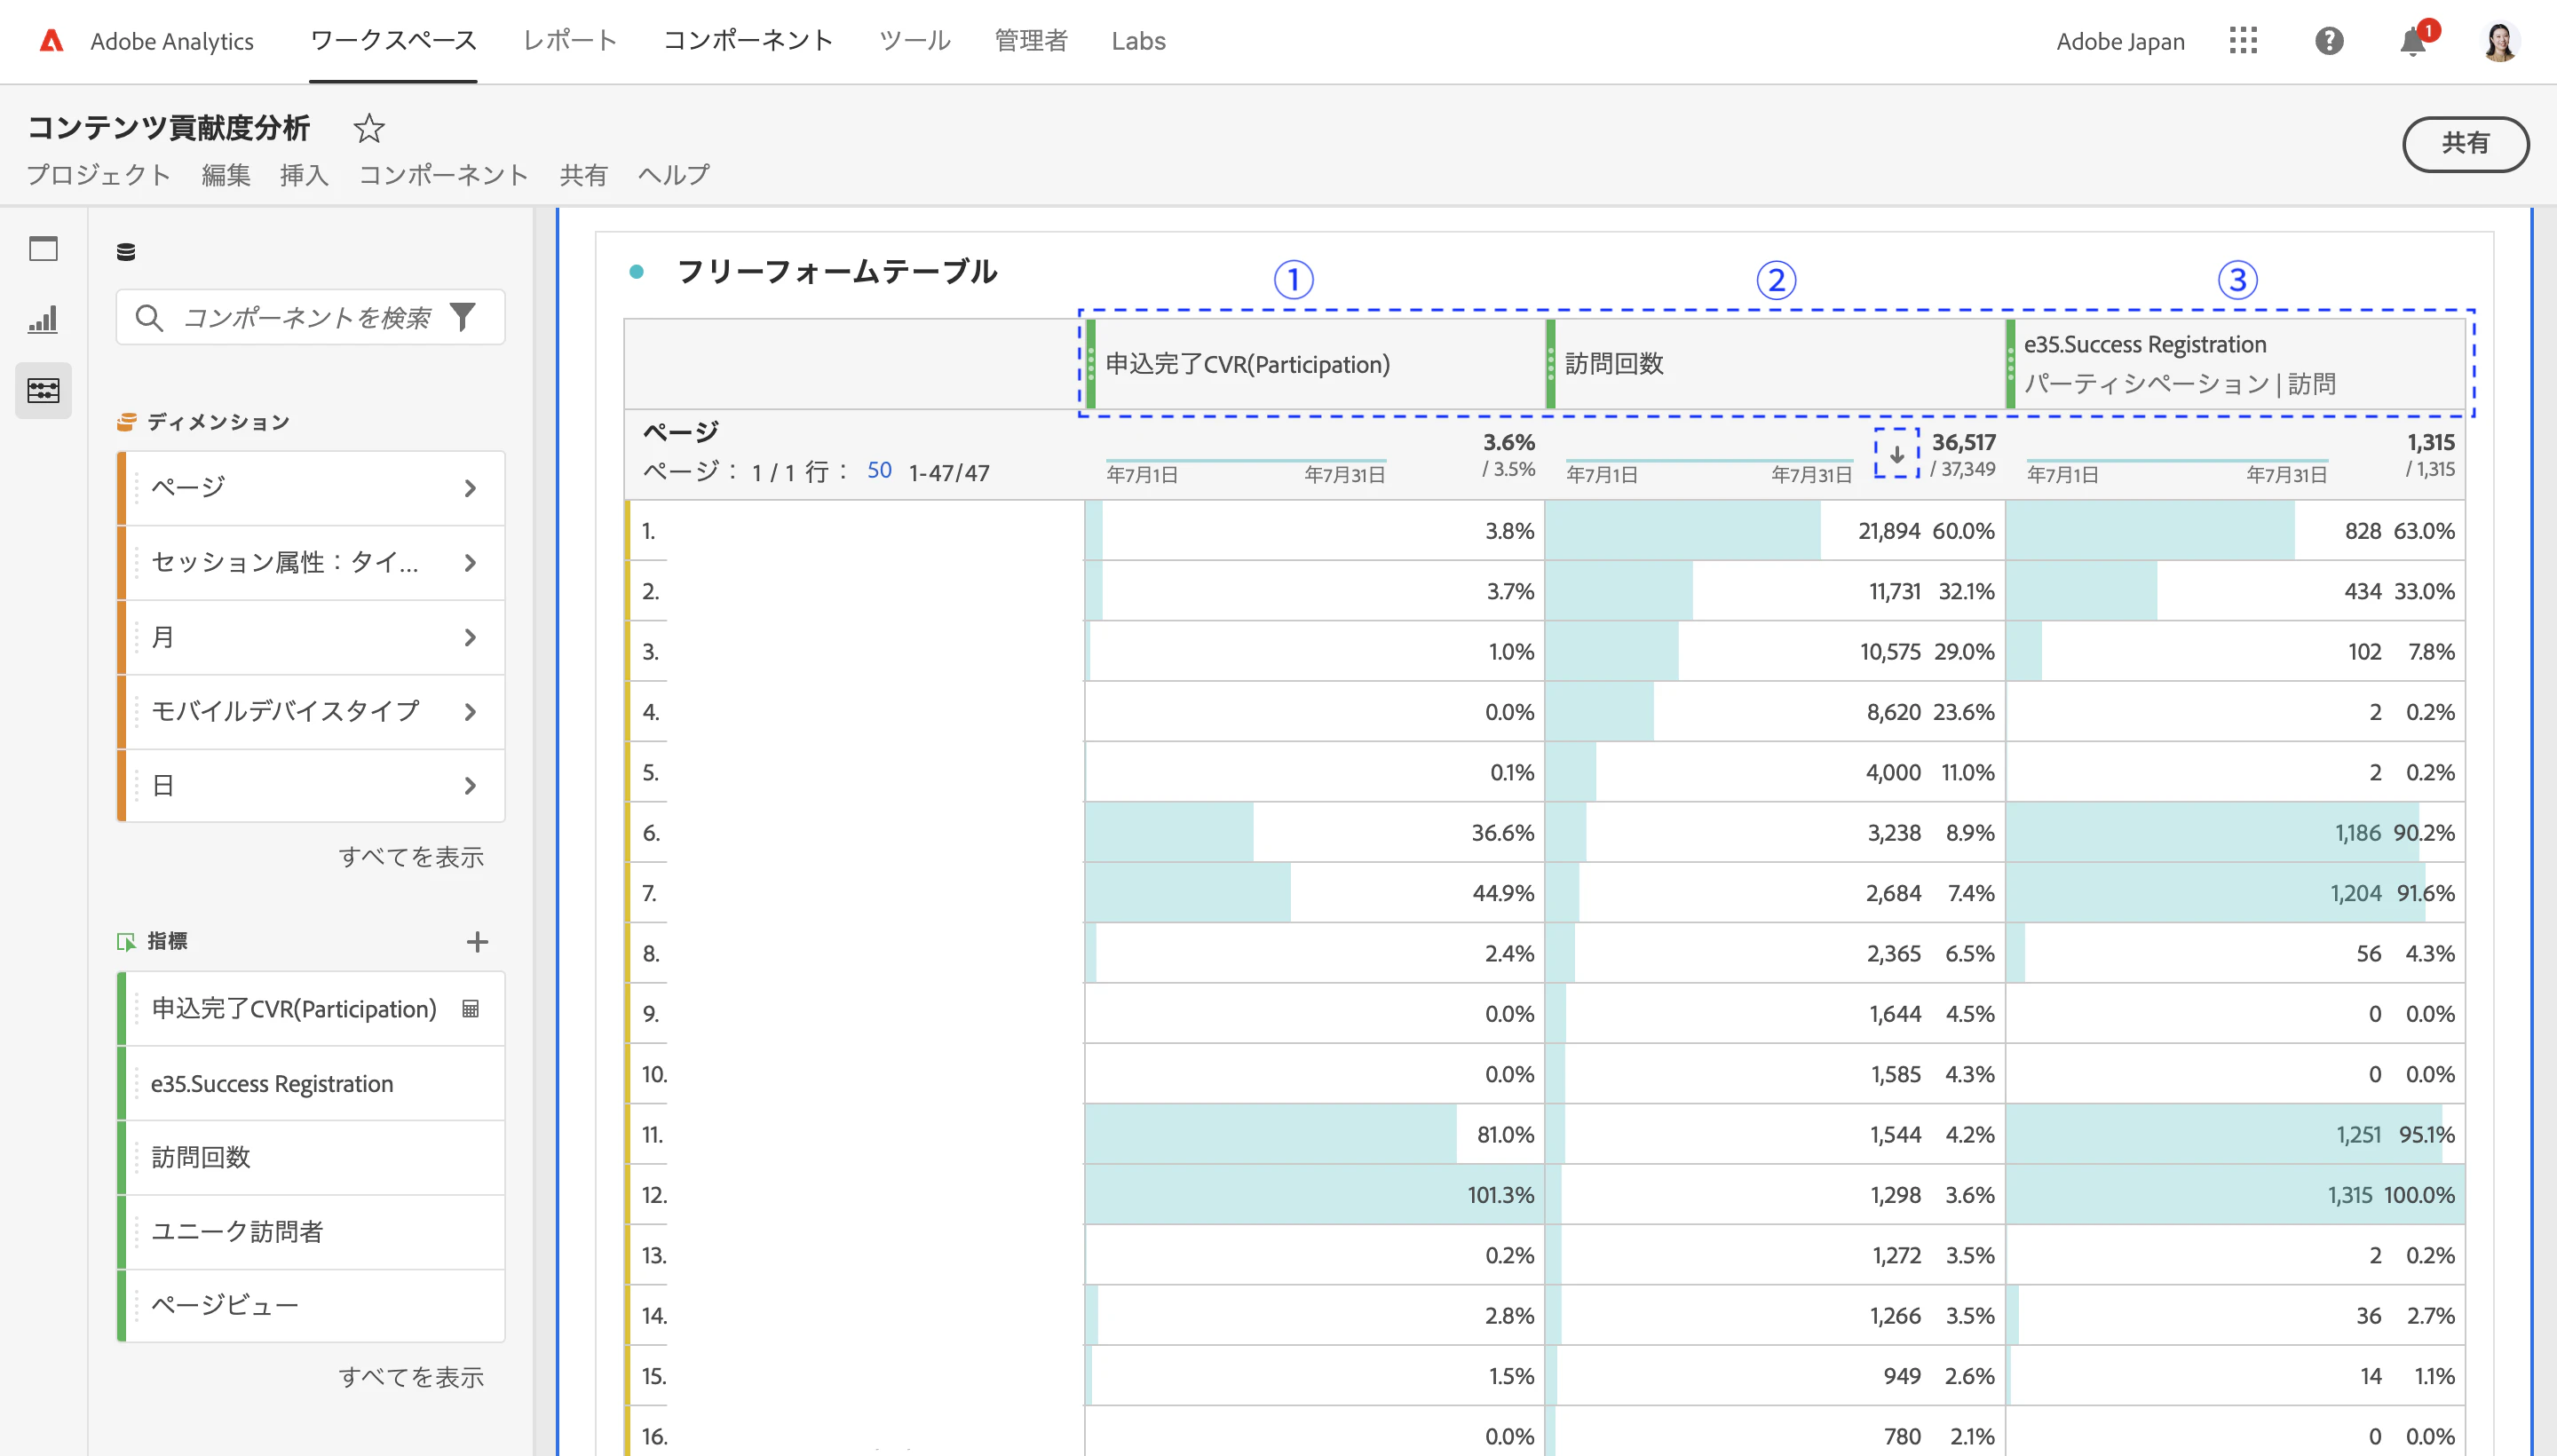Open the 編集 menu
This screenshot has width=2557, height=1456.
tap(226, 175)
